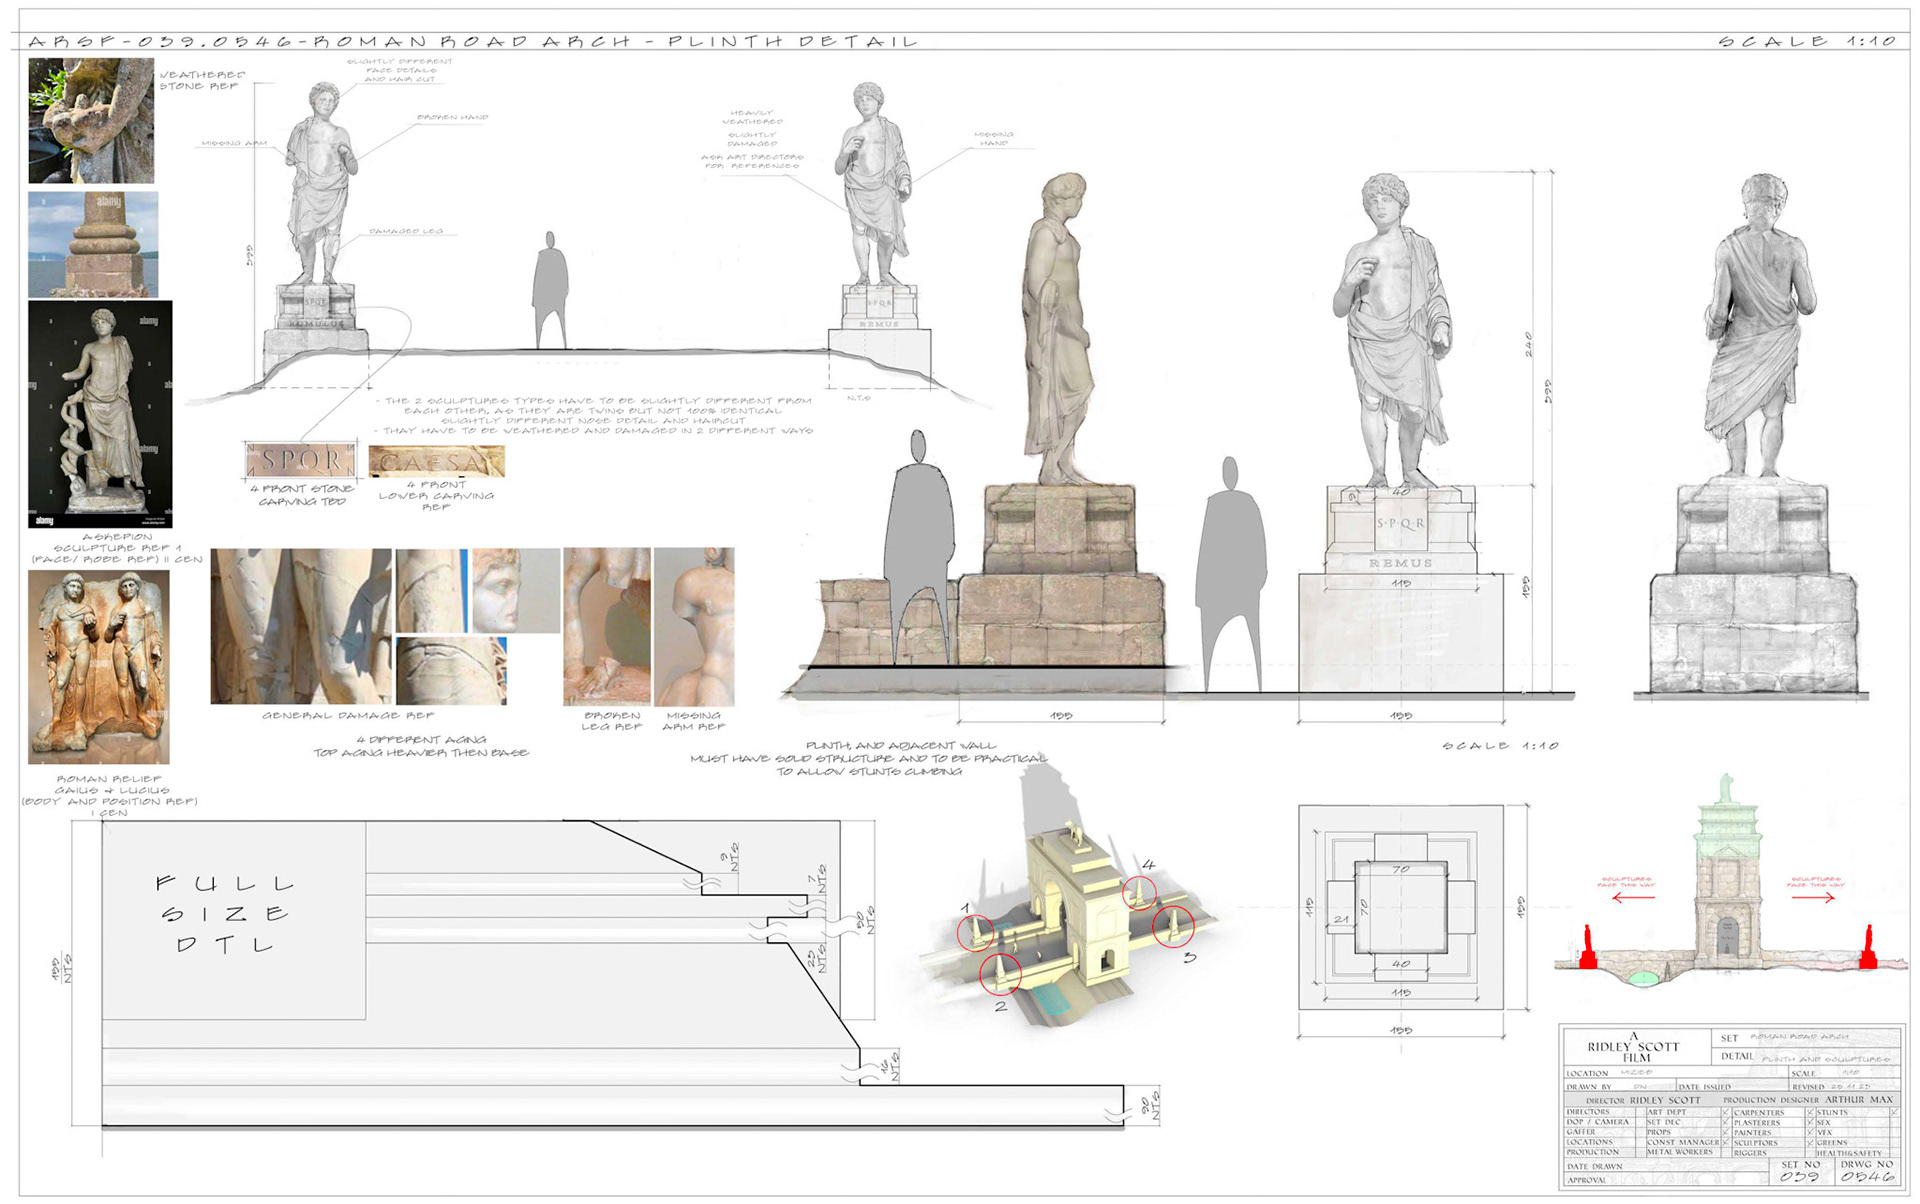Click the FULL SIZE DTL label
The width and height of the screenshot is (1920, 1204).
tap(225, 914)
